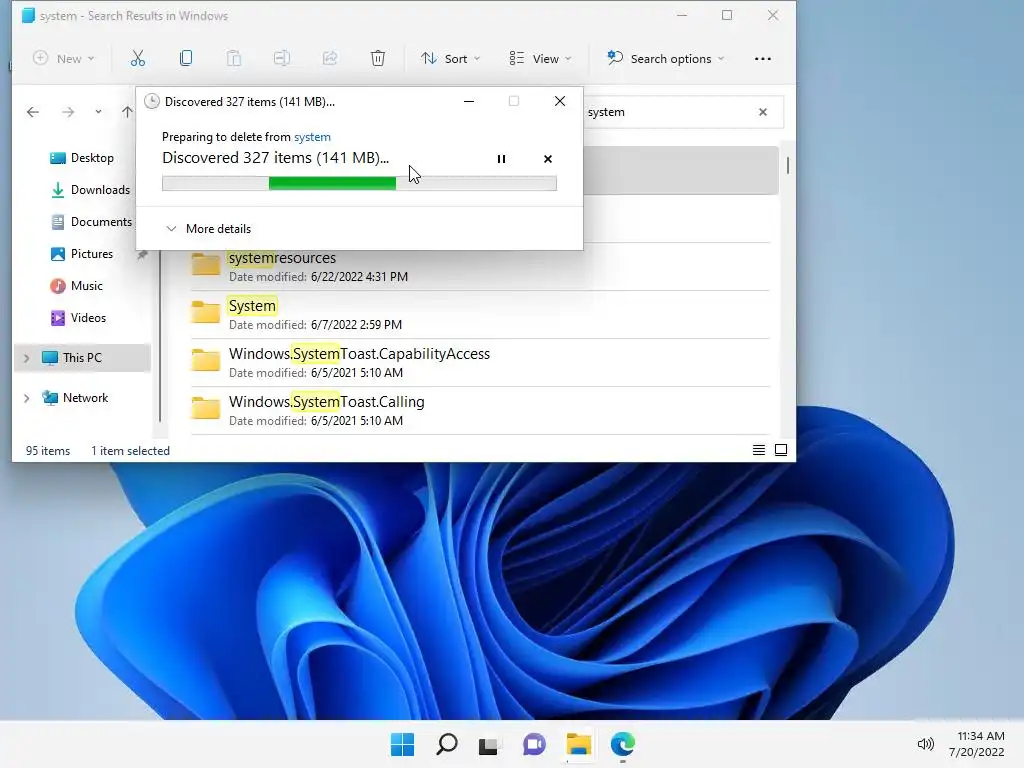Click the Rename icon in toolbar
The image size is (1024, 768).
pyautogui.click(x=281, y=59)
